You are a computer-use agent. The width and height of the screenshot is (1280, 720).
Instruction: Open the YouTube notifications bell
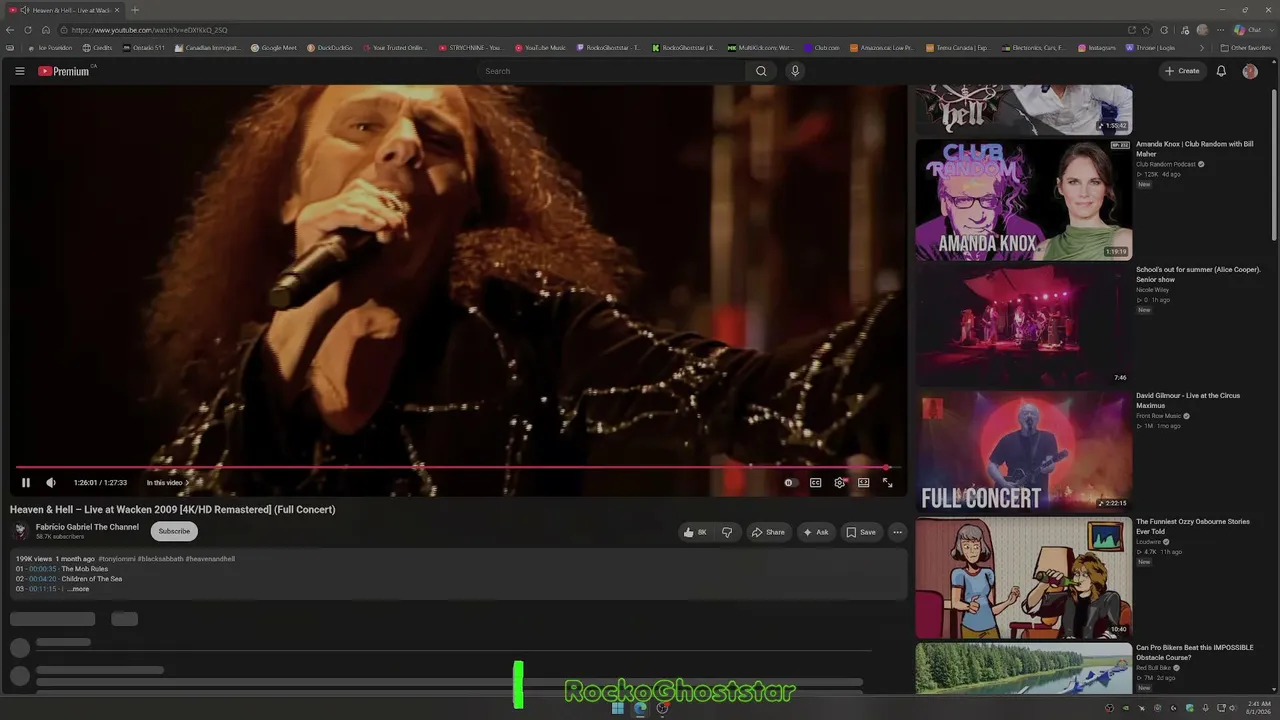coord(1221,71)
